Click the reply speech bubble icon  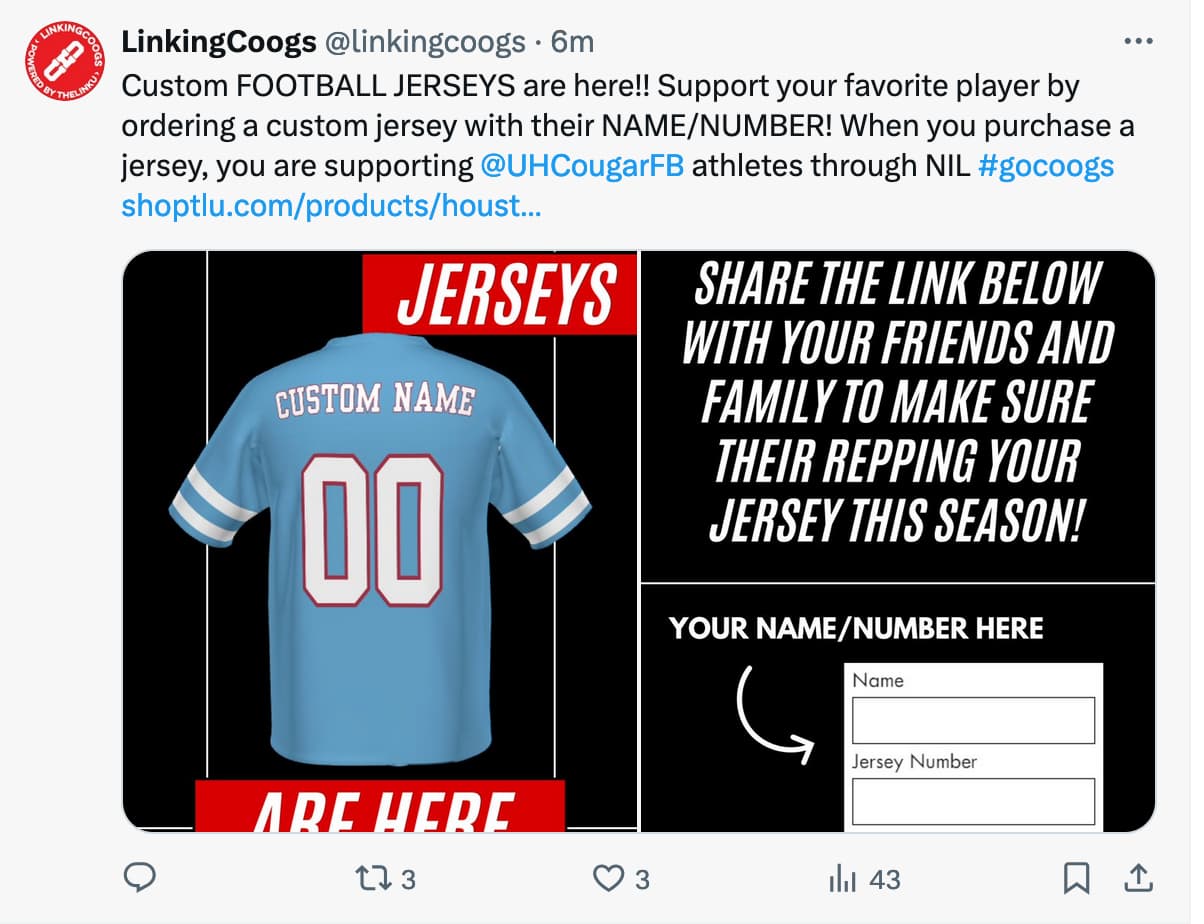[x=139, y=878]
